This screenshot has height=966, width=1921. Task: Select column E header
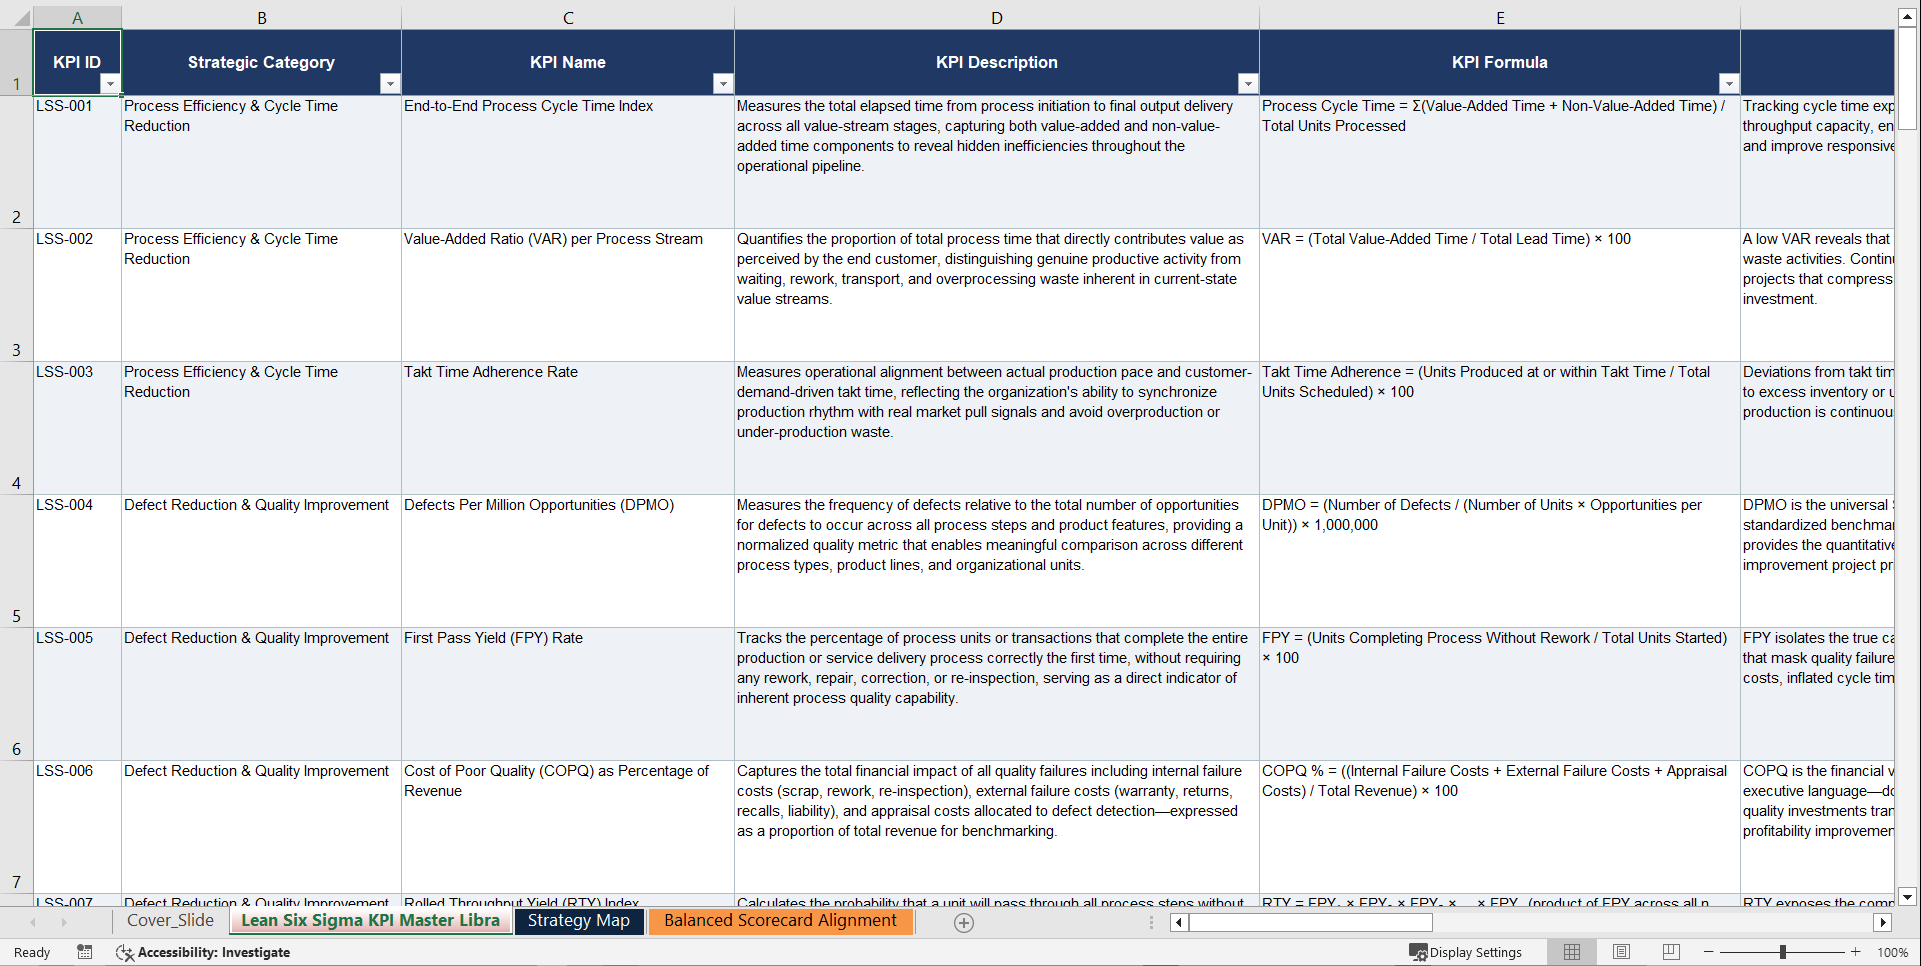tap(1500, 18)
